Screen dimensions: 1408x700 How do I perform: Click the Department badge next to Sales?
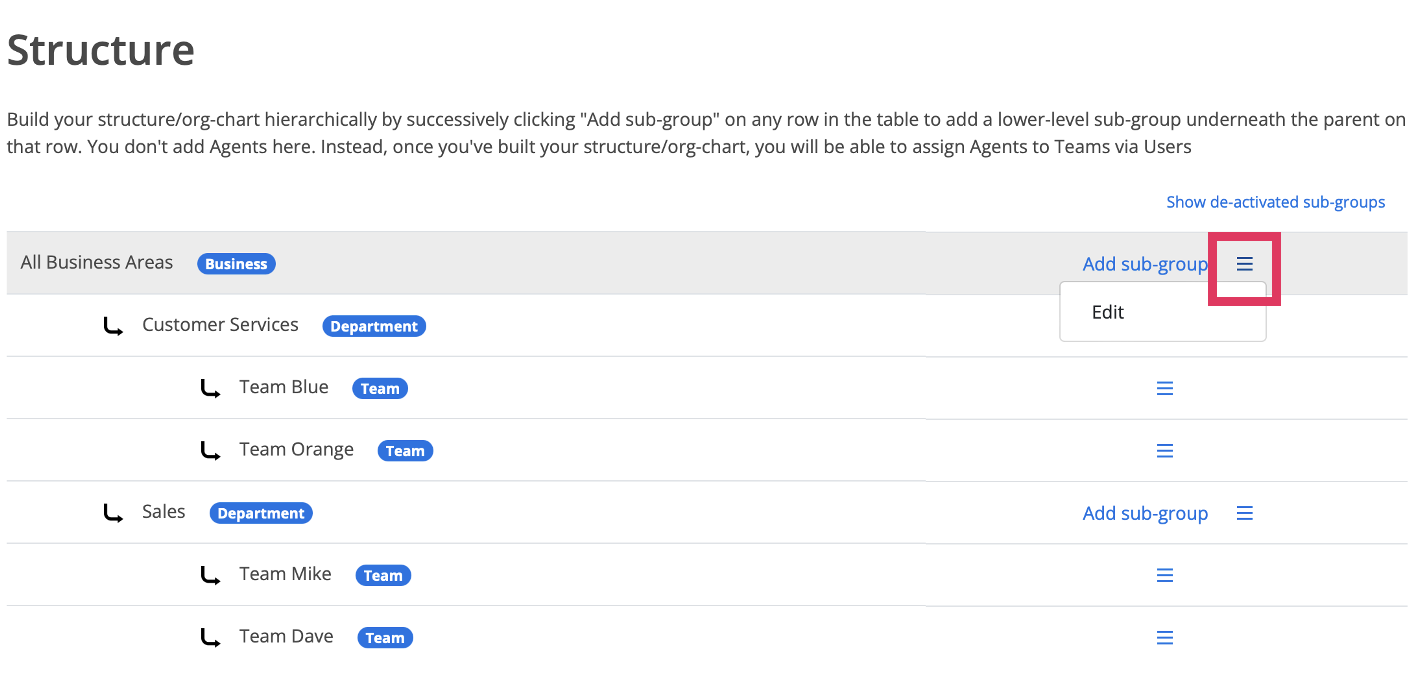[261, 513]
